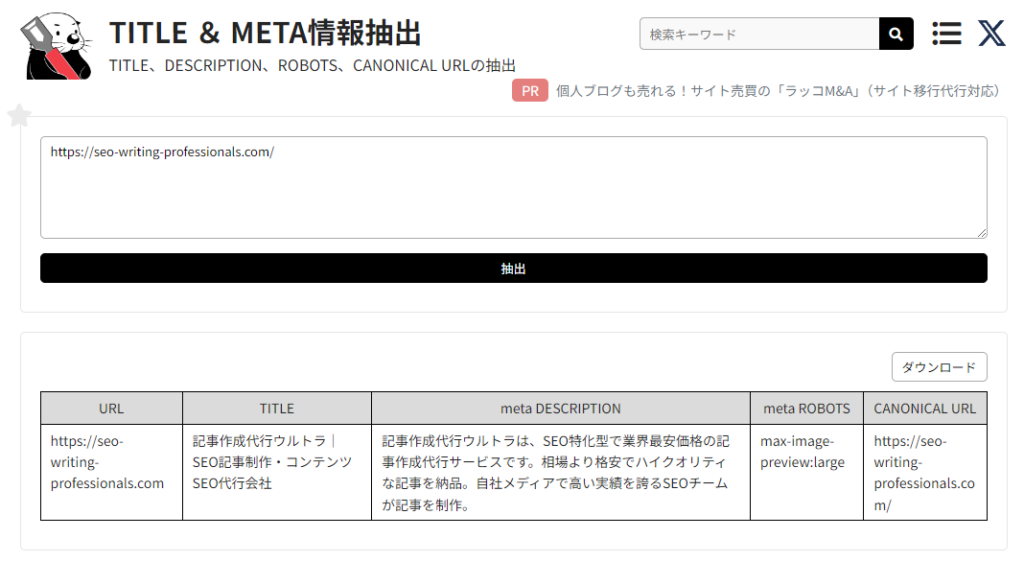Image resolution: width=1024 pixels, height=561 pixels.
Task: Select the seo-writing-professionals.com URL cell
Action: pyautogui.click(x=111, y=472)
